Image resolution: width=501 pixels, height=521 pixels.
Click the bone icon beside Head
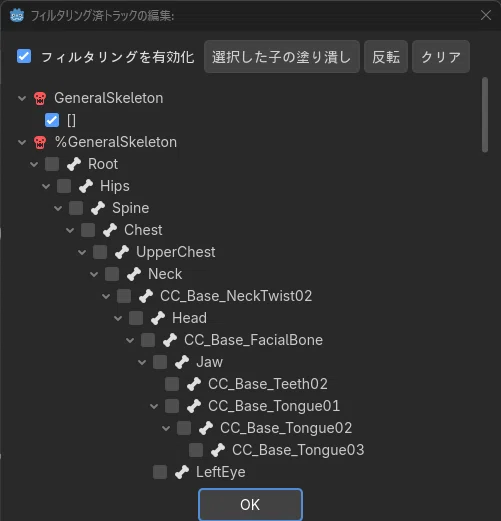click(158, 318)
